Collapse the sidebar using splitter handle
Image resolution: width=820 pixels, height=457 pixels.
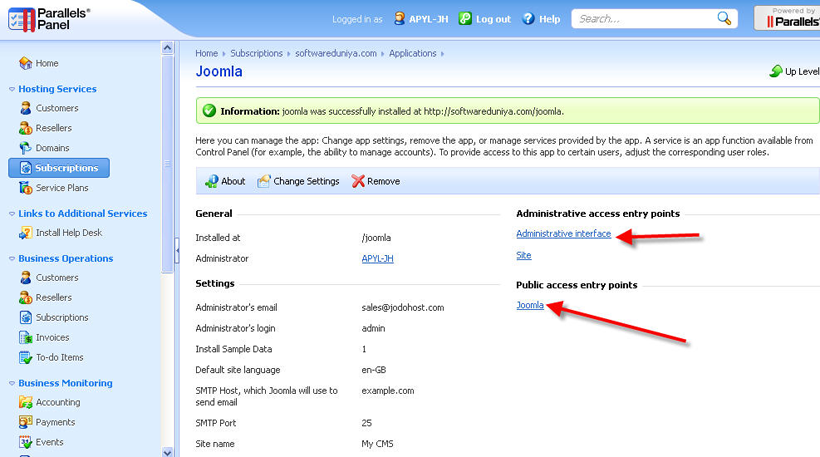[x=177, y=250]
